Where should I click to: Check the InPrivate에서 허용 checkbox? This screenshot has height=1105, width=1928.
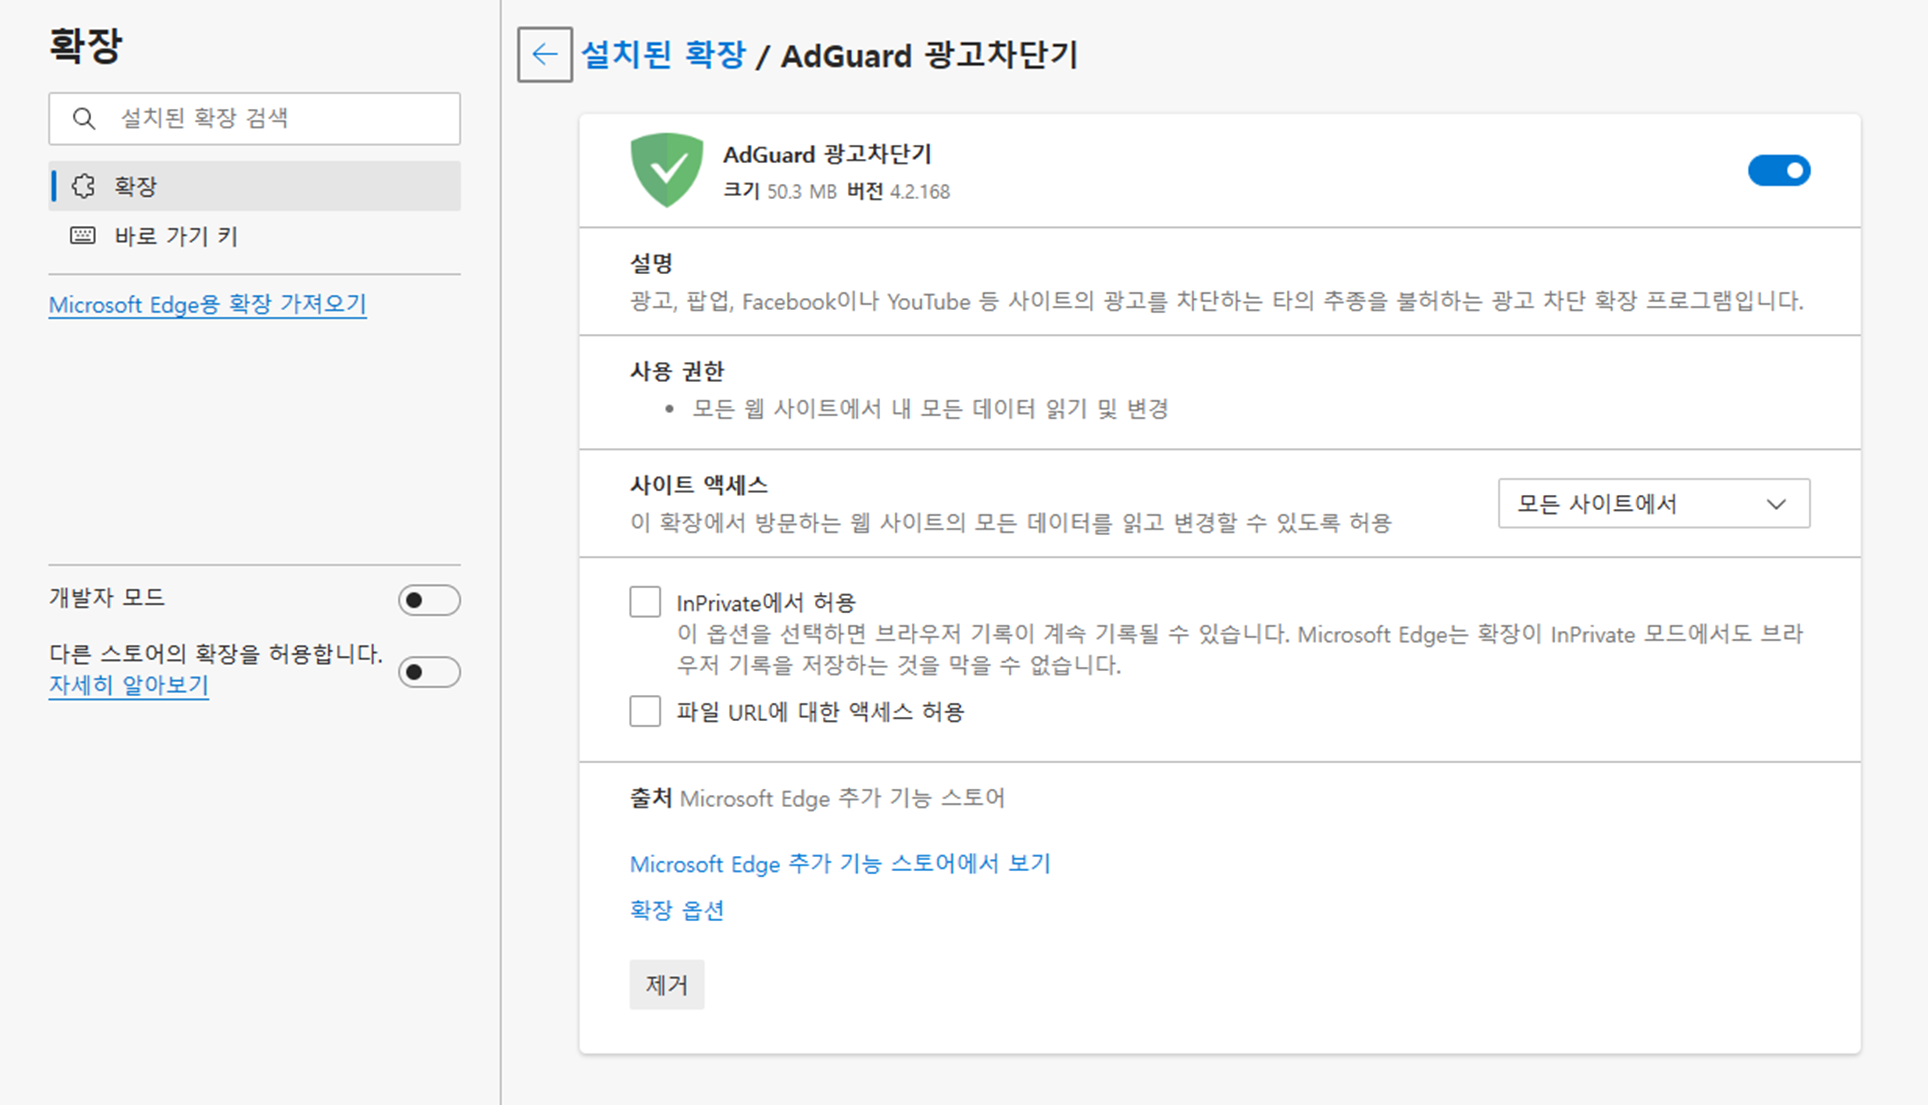point(645,602)
